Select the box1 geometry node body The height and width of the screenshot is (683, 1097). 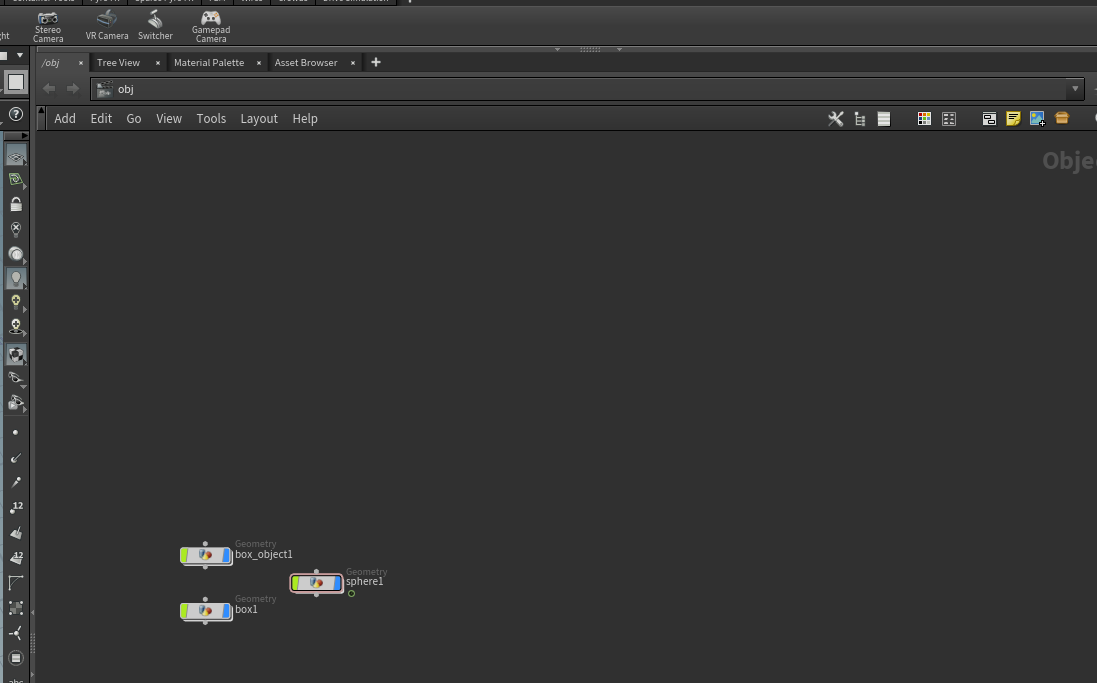coord(206,610)
